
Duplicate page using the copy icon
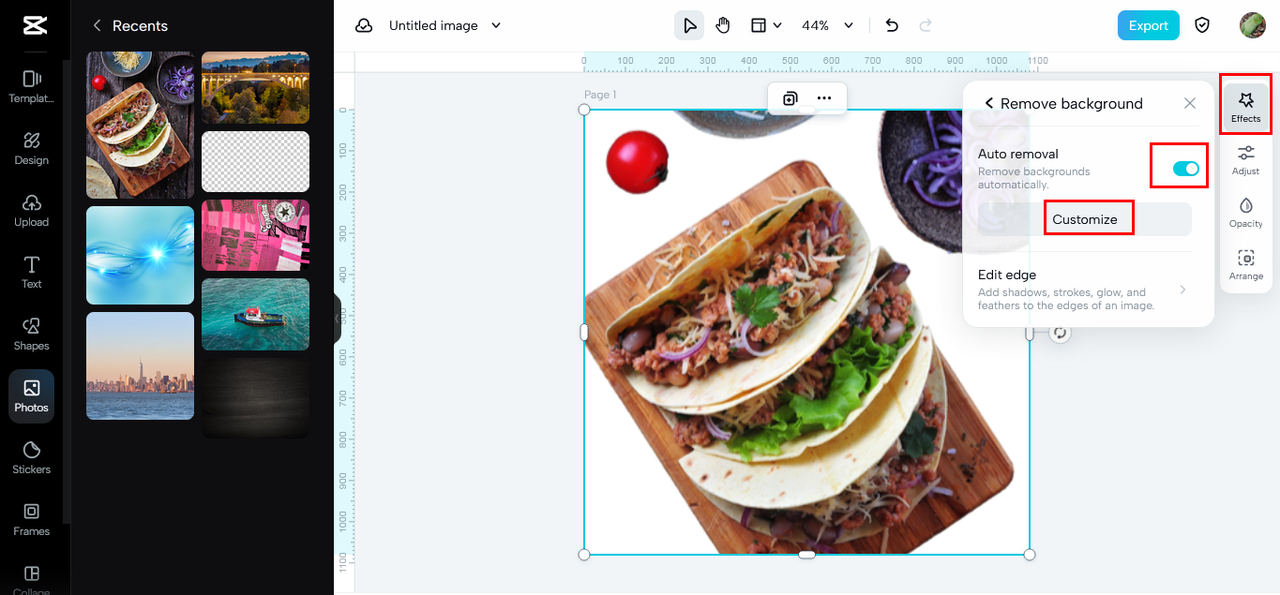click(x=790, y=98)
